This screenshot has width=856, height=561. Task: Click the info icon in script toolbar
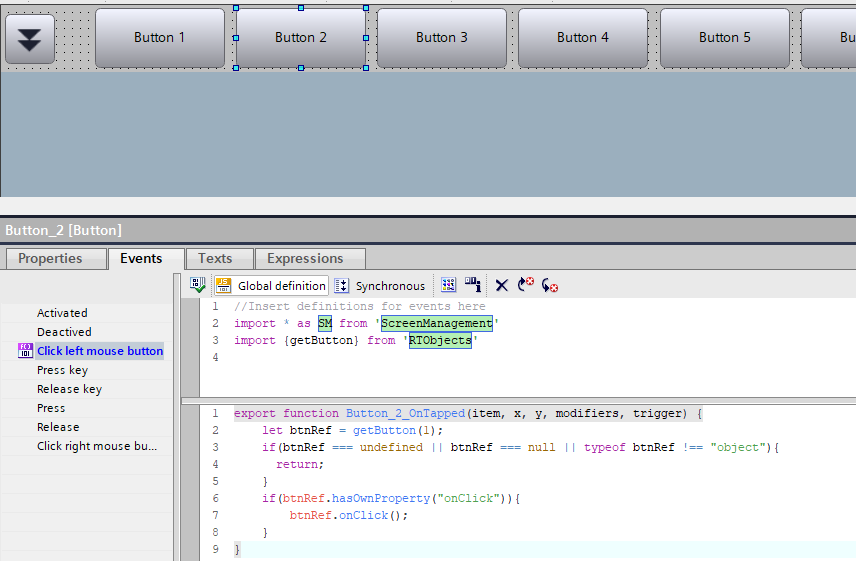[473, 285]
